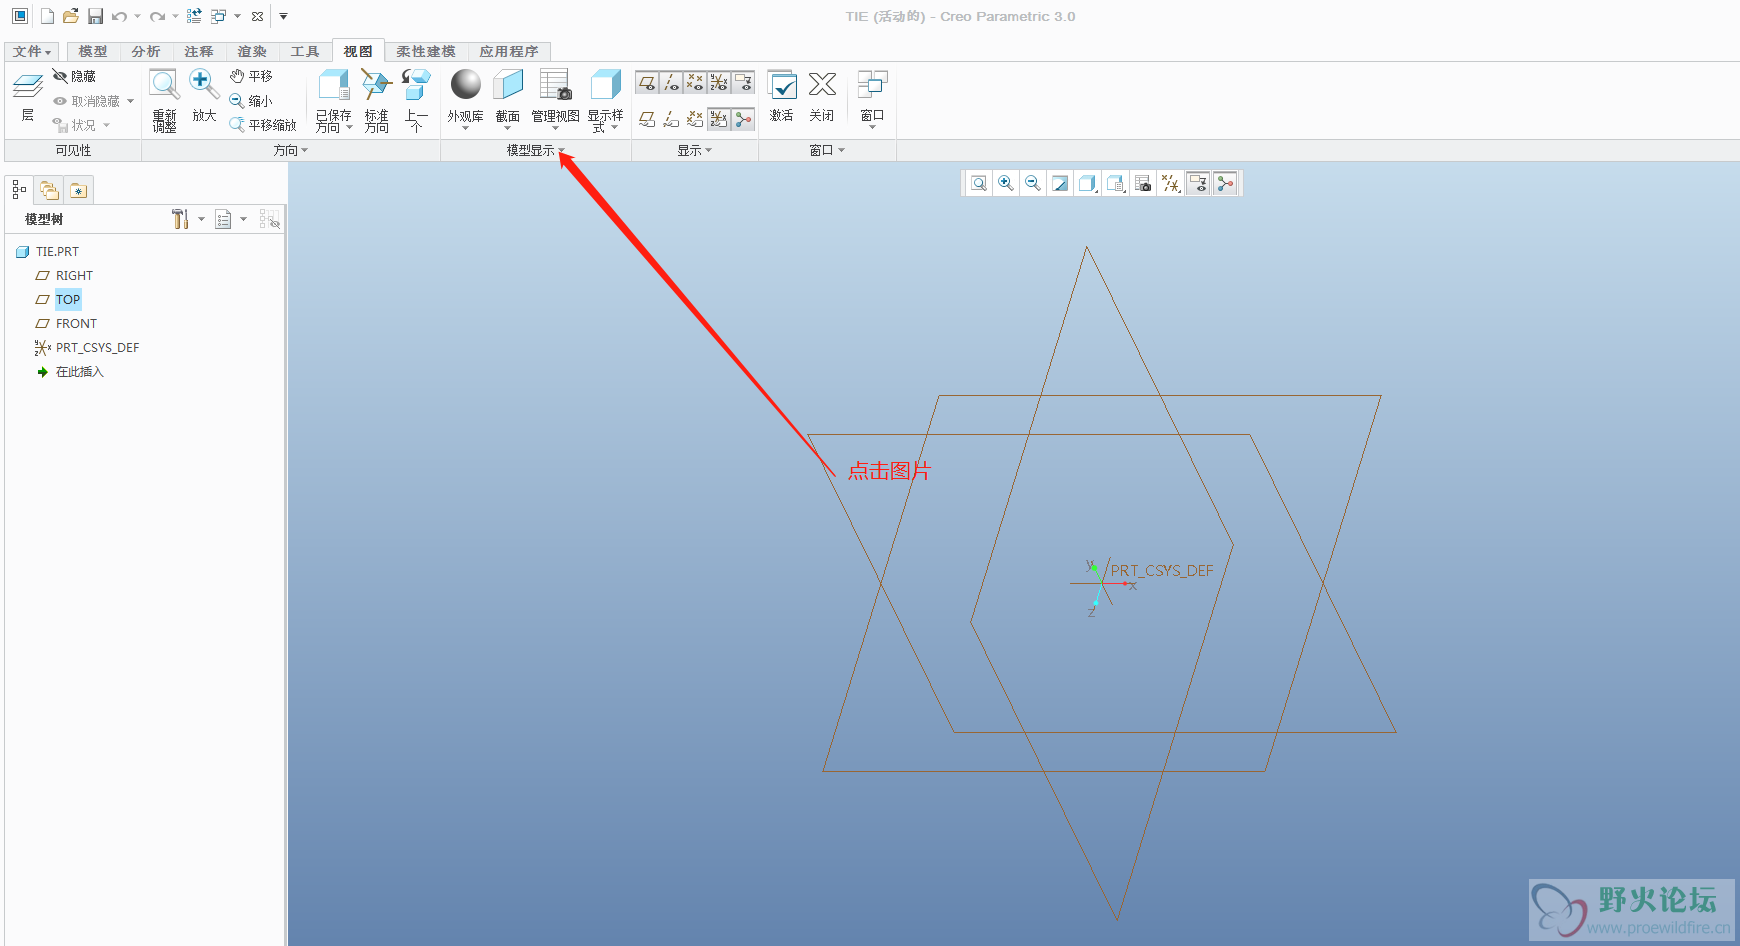
Task: Open Display Style cube in the graphics toolbar
Action: coord(1088,183)
